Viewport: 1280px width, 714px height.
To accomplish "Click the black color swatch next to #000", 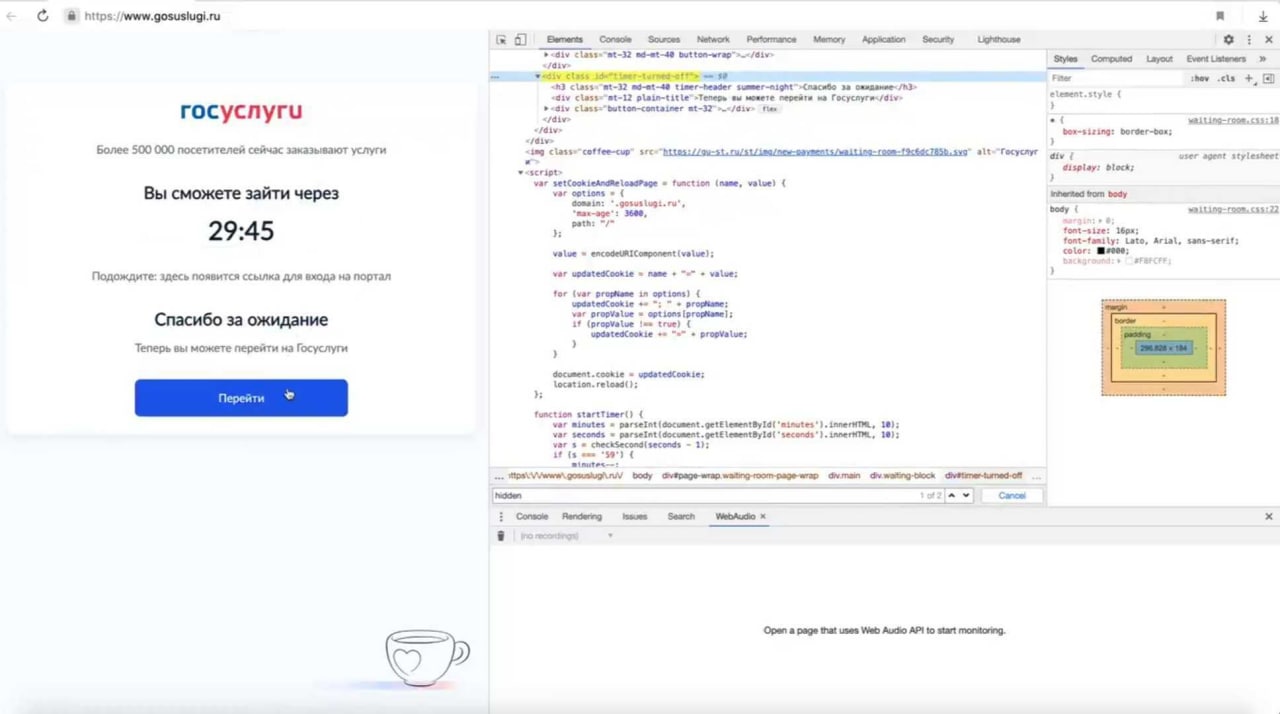I will click(x=1101, y=251).
